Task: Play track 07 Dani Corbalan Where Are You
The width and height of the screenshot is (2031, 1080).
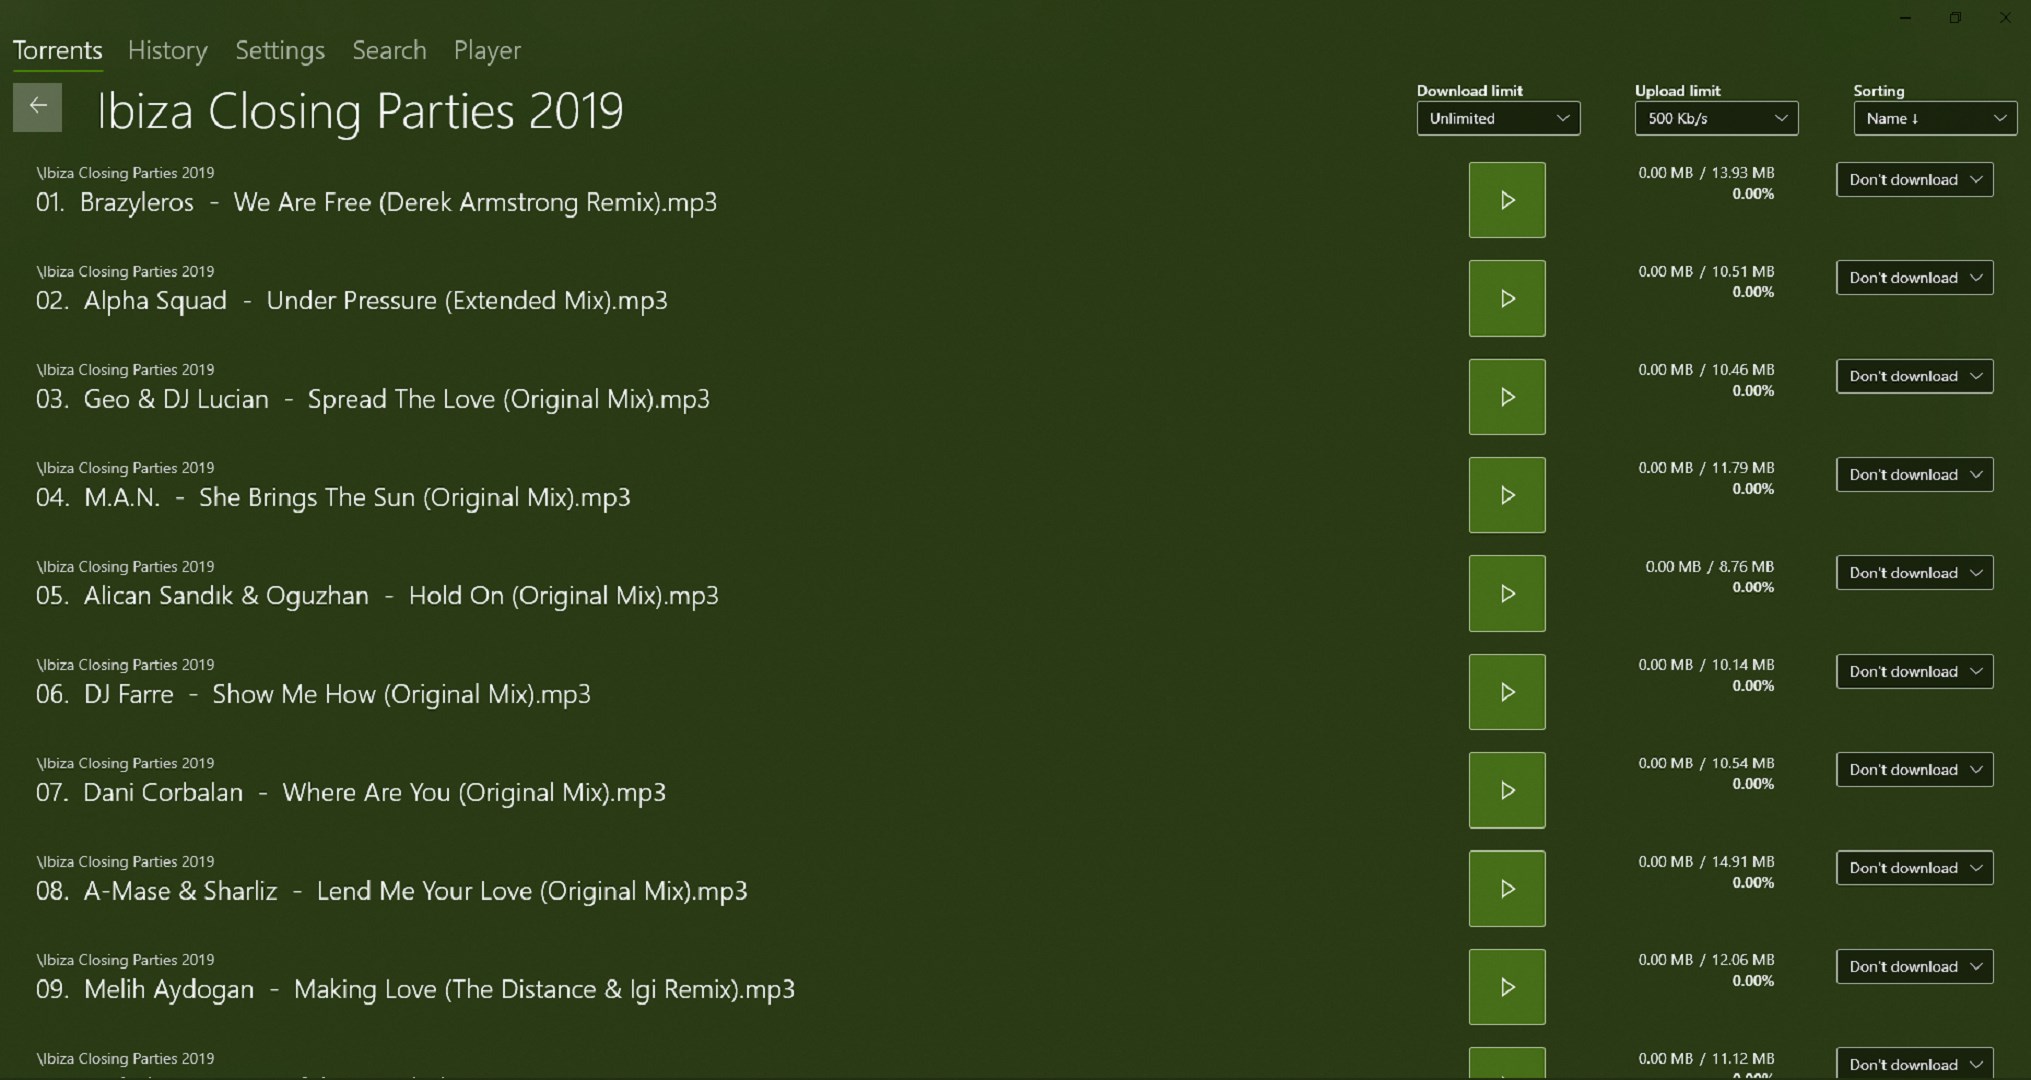Action: [x=1506, y=790]
